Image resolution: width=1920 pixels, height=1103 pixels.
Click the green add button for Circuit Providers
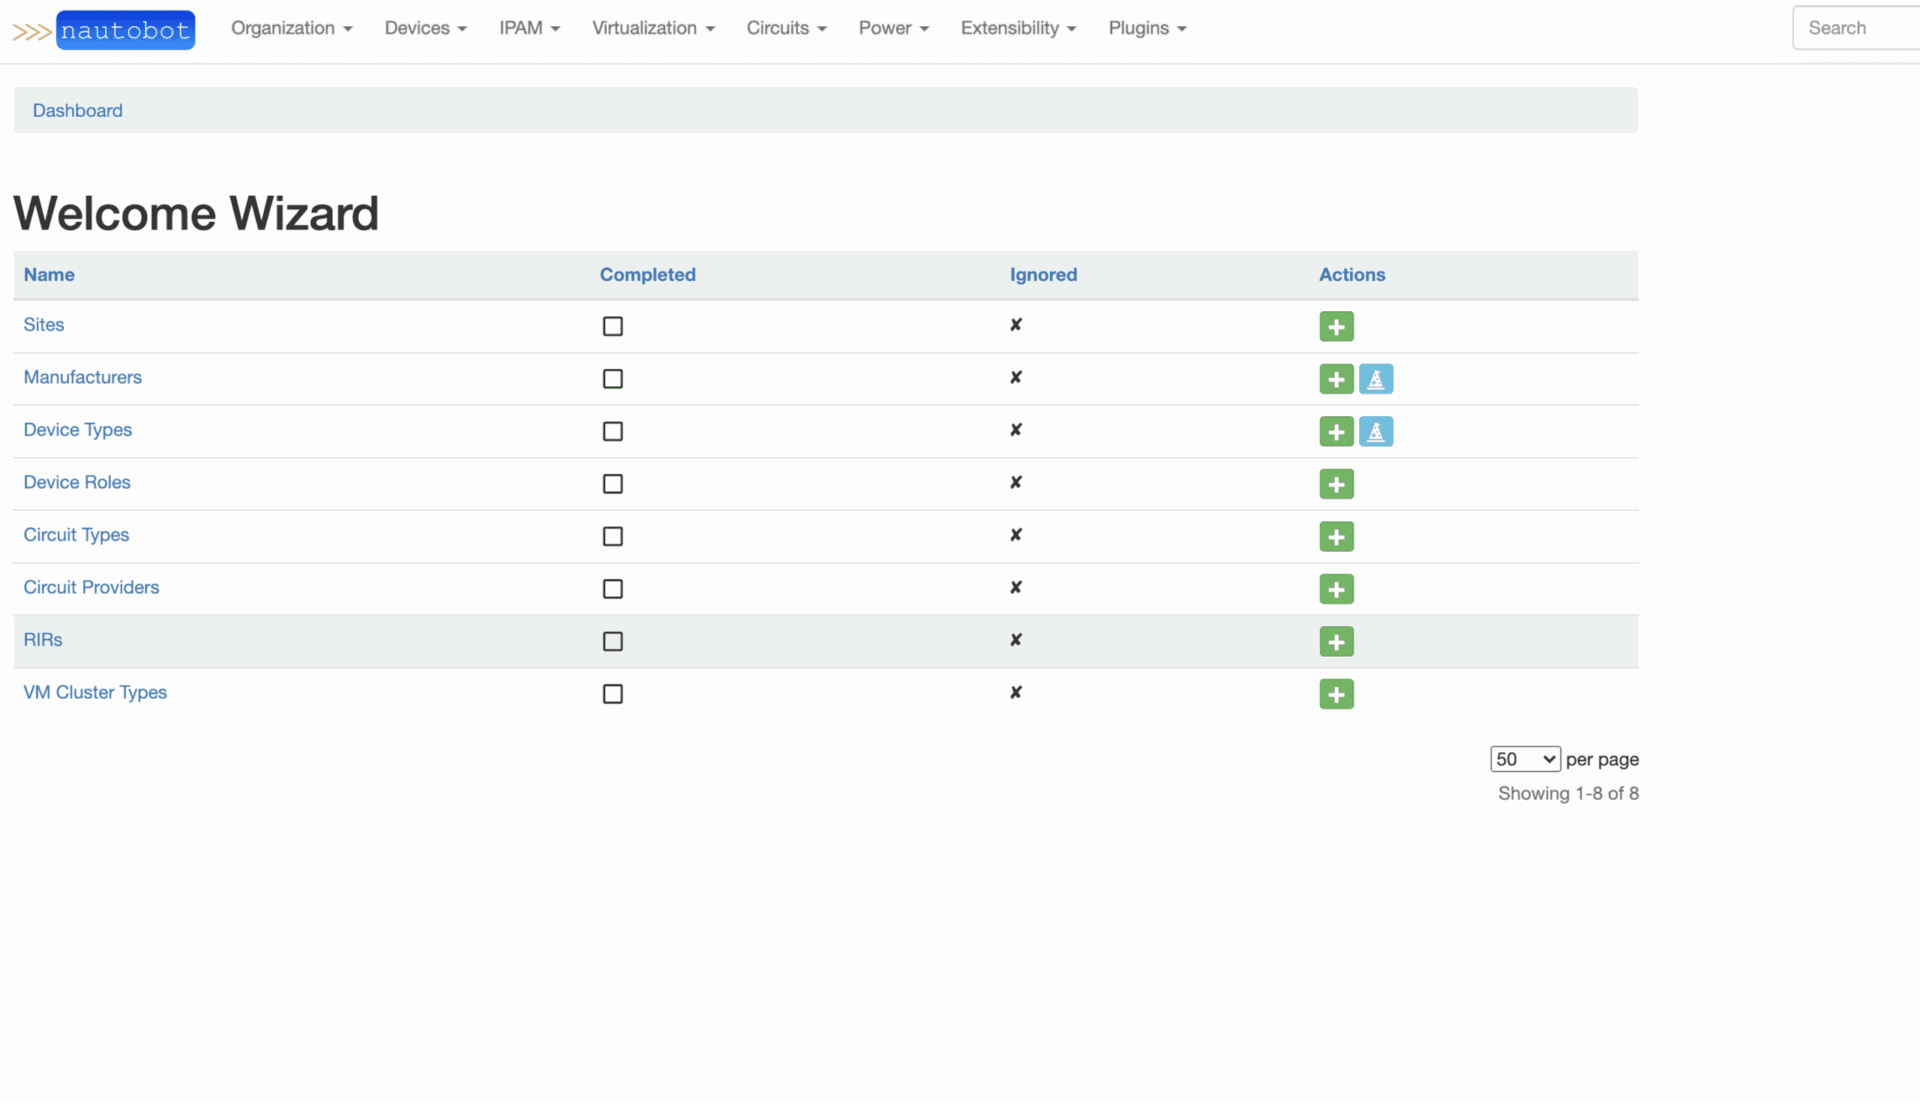tap(1336, 589)
